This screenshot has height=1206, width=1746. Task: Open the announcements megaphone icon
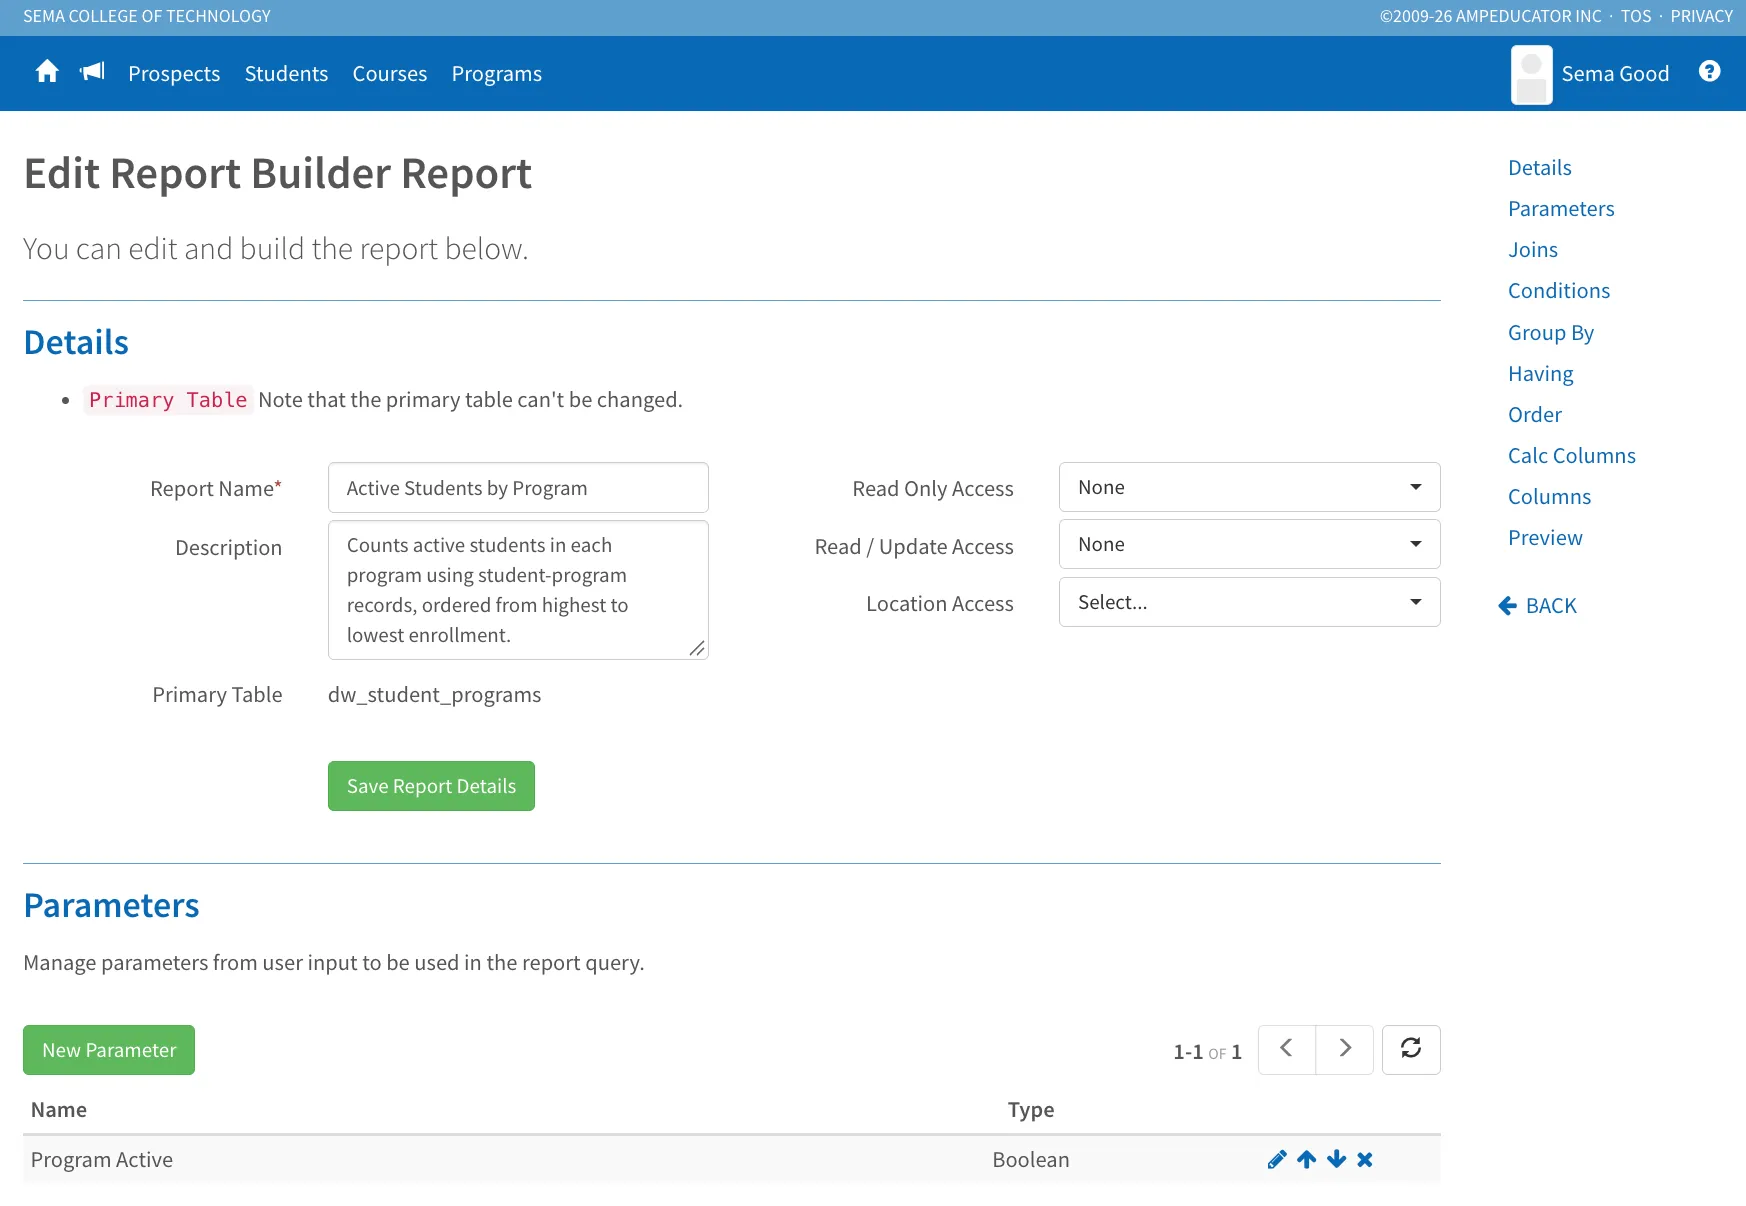(92, 72)
